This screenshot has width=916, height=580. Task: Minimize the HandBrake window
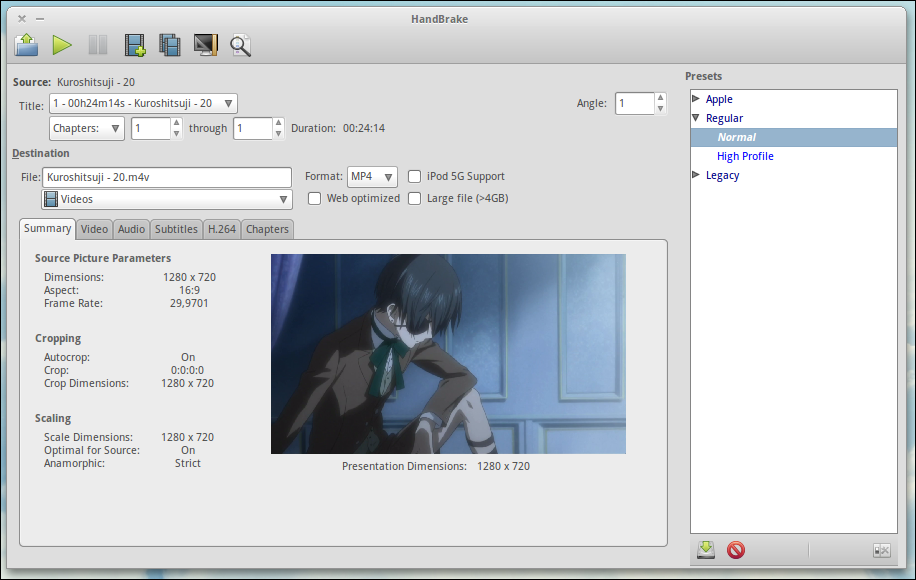point(40,19)
